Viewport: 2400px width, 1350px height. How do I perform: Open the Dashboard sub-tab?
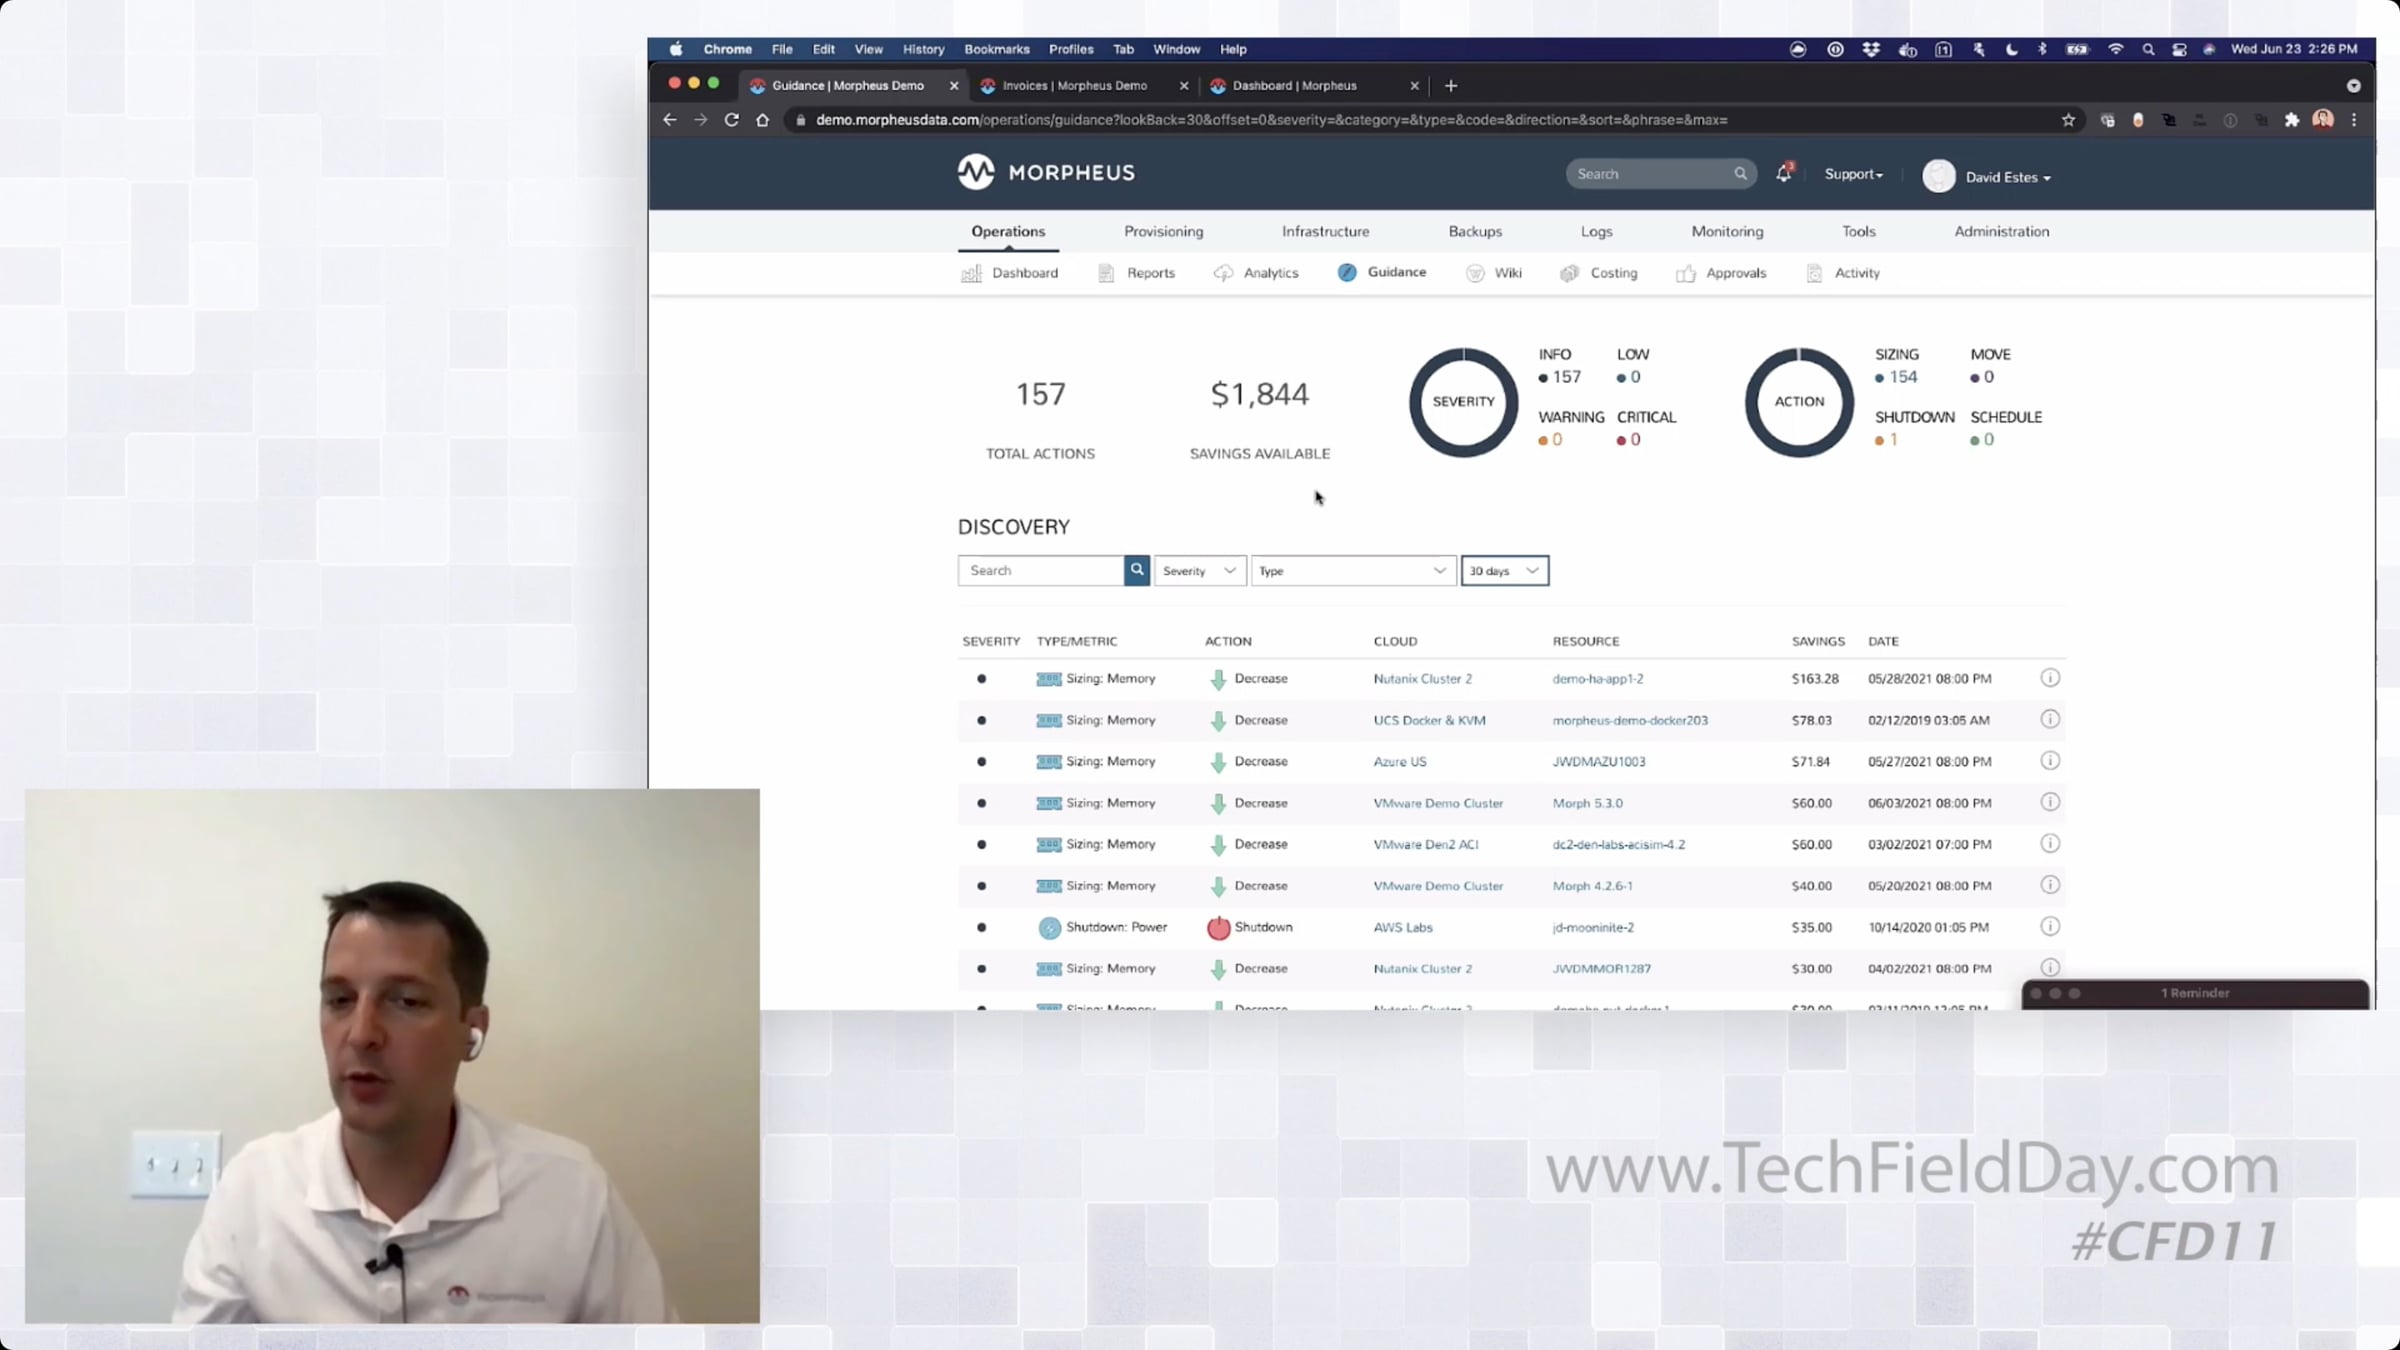pos(1010,273)
